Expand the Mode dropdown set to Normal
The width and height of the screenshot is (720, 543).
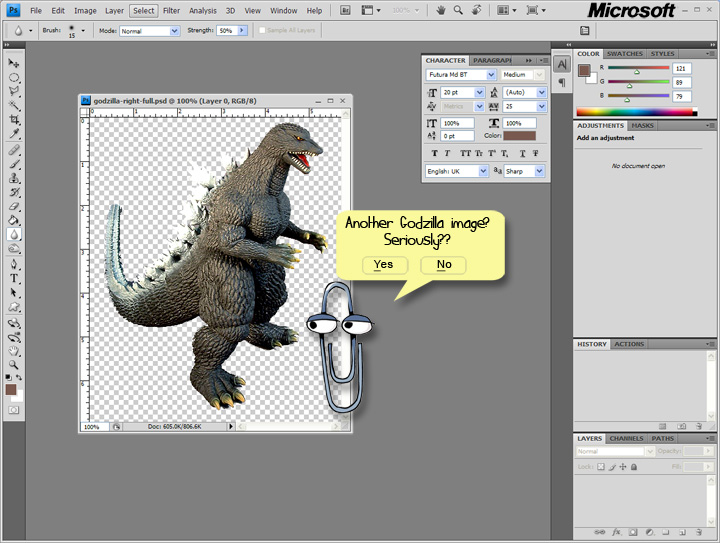[149, 31]
